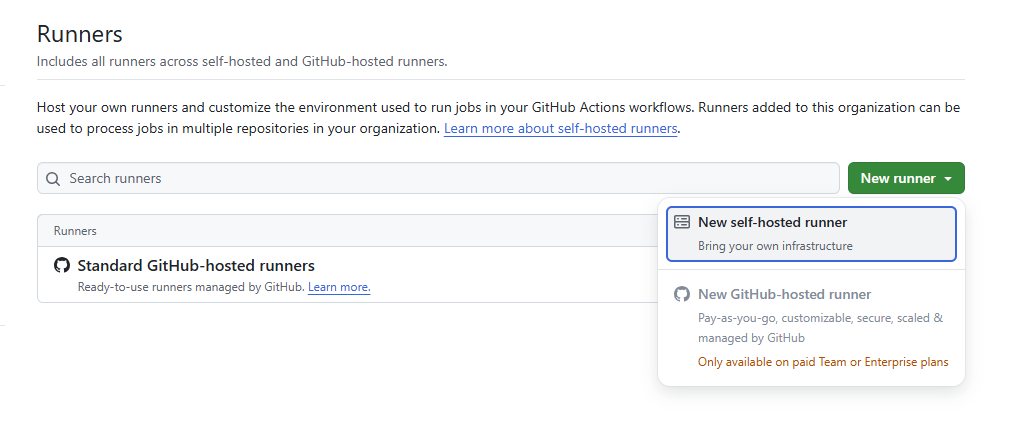Open the Standard GitHub-hosted runners entry

coord(196,265)
